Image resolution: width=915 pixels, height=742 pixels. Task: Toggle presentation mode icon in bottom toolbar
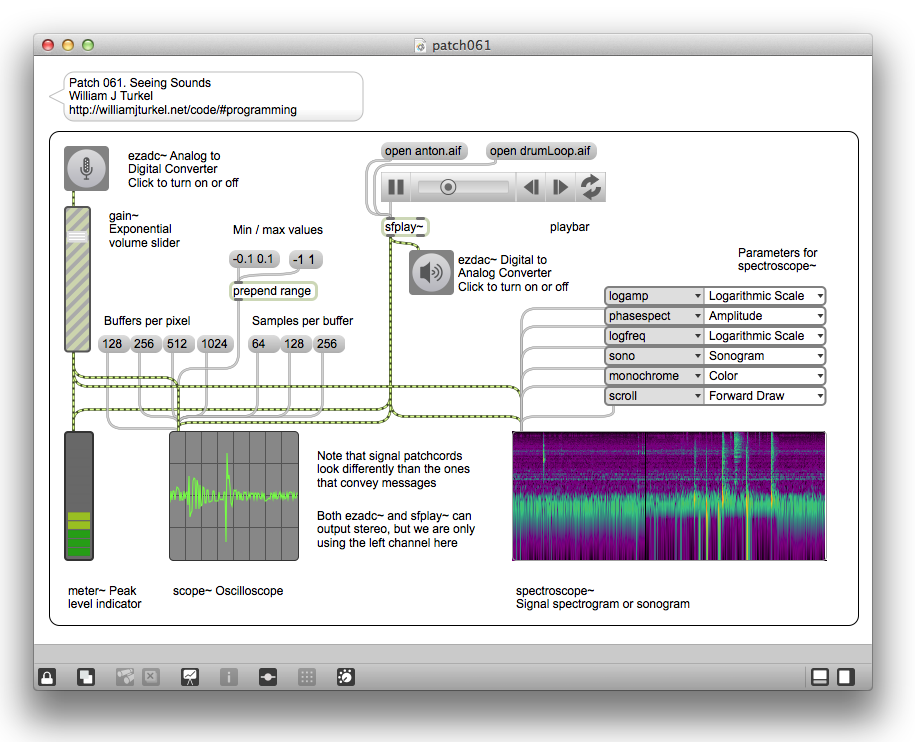190,677
